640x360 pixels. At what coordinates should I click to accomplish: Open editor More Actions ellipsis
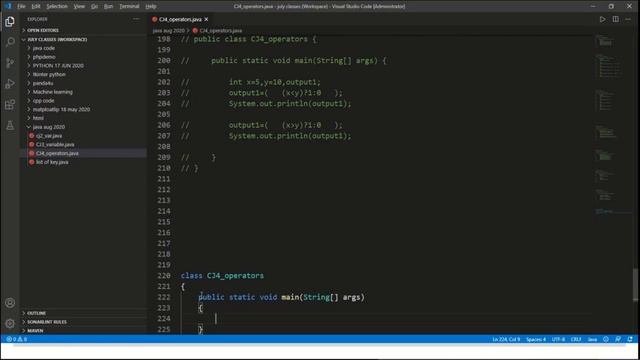point(628,19)
